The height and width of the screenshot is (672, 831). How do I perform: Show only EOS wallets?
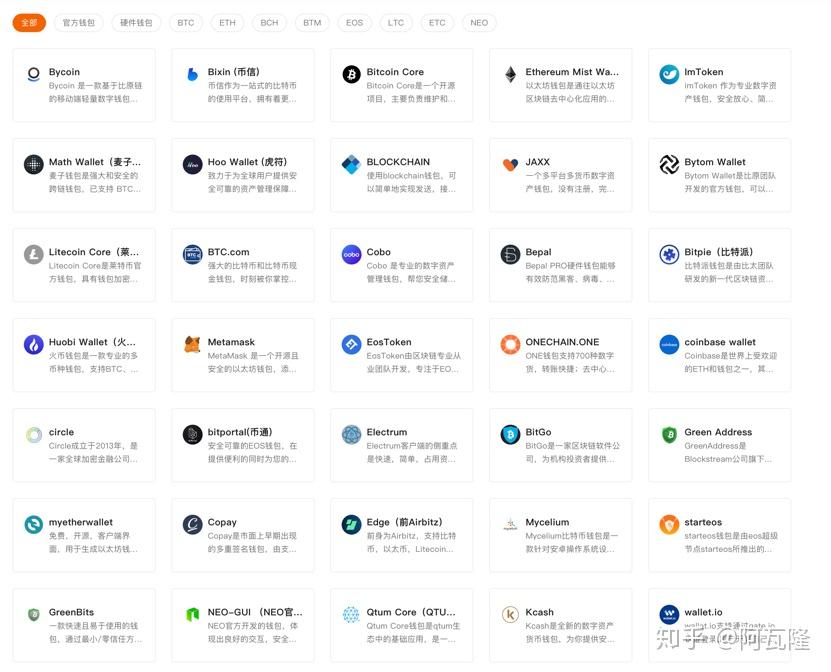355,23
